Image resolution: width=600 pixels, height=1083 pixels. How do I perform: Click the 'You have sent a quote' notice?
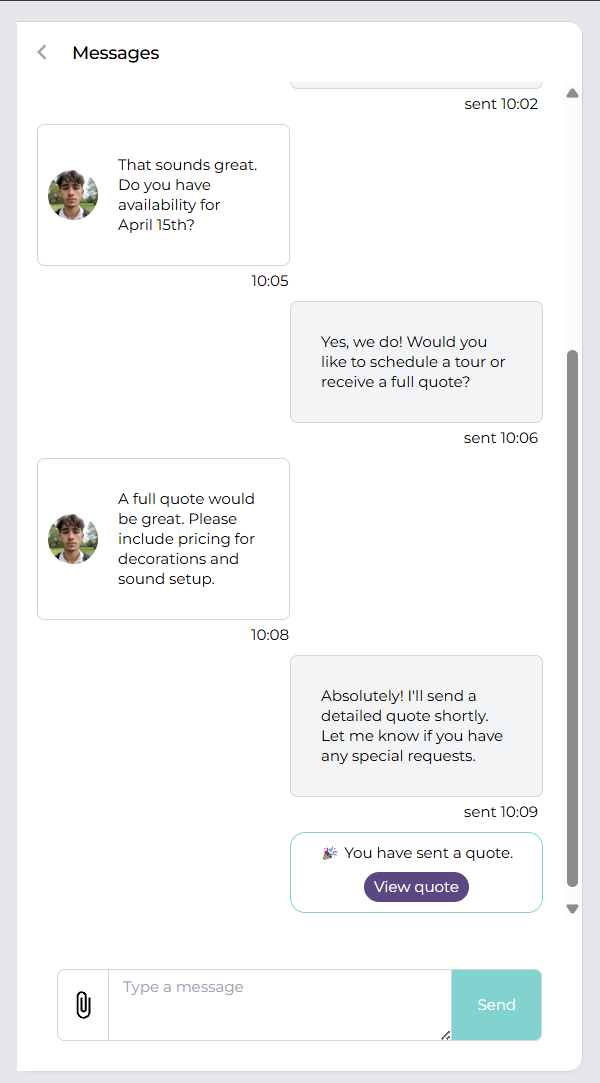click(x=416, y=872)
